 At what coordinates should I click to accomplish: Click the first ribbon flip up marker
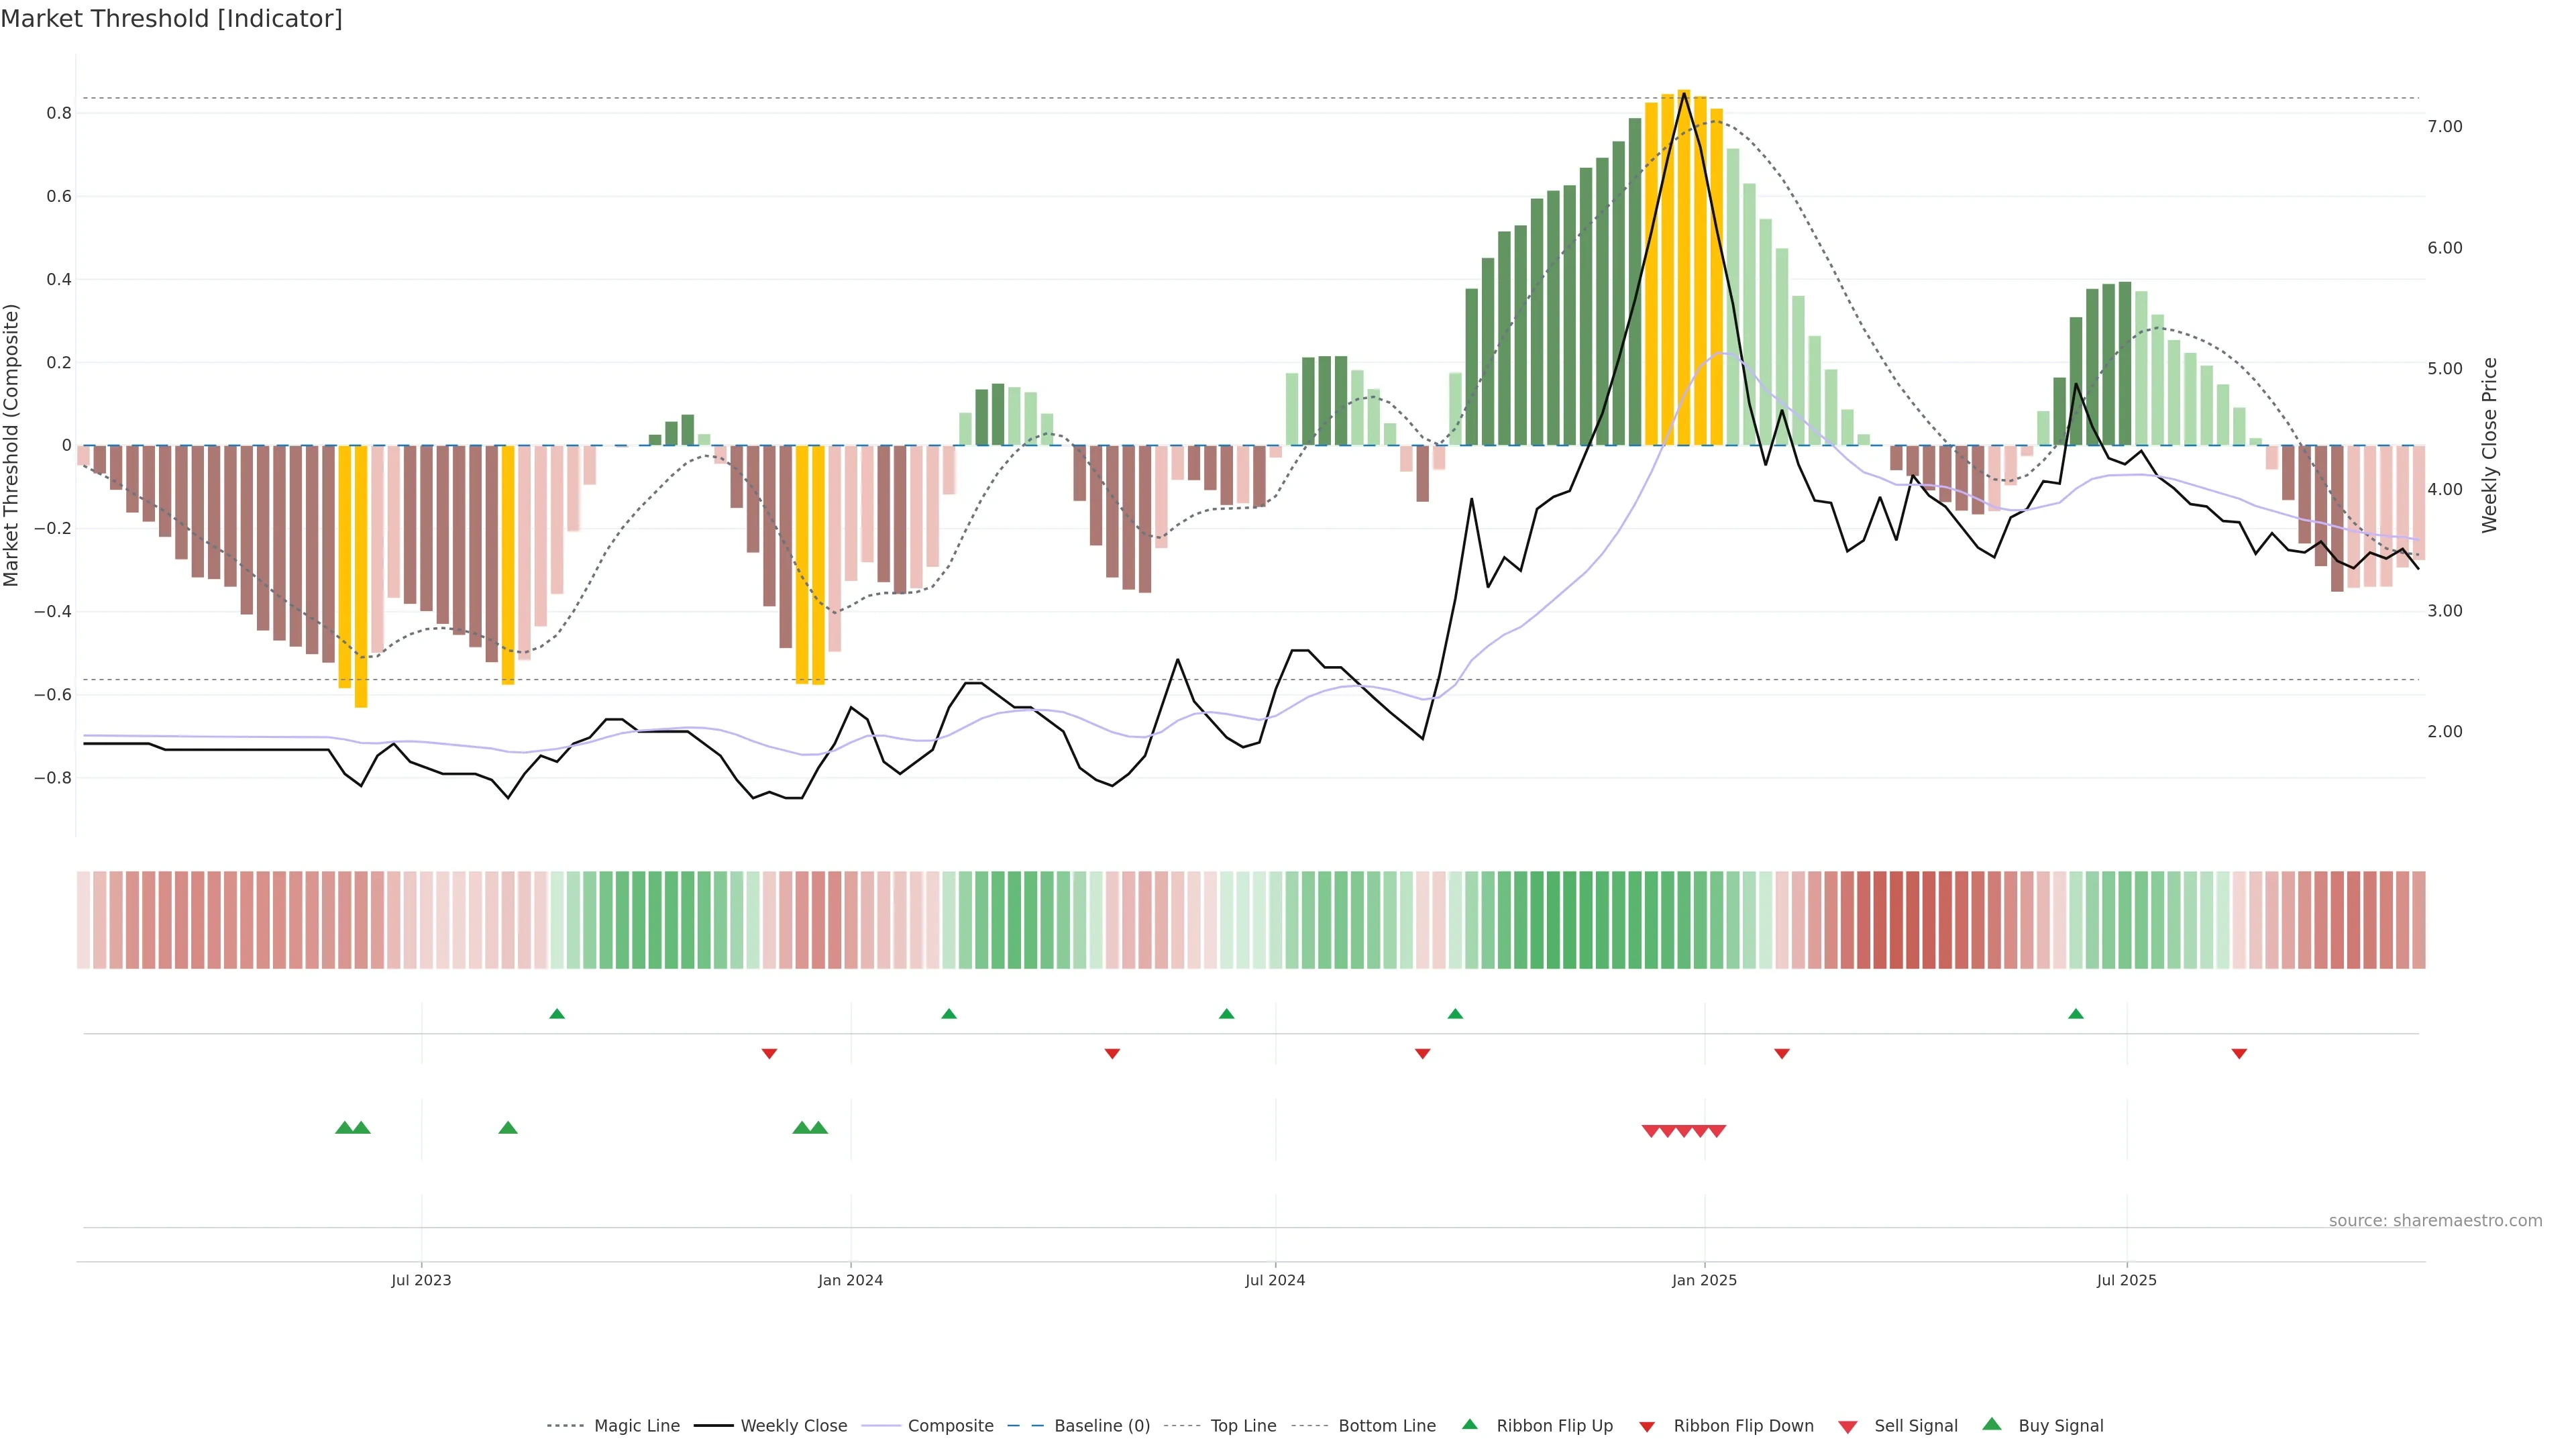coord(557,1014)
